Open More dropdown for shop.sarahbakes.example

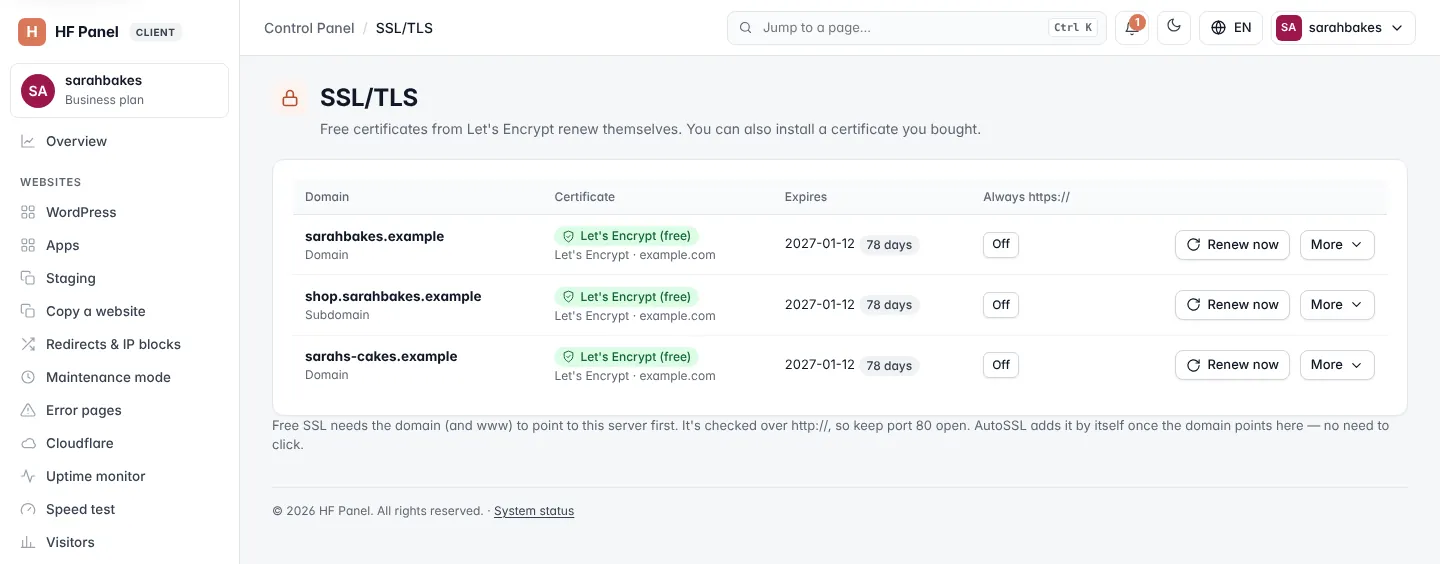click(1337, 304)
